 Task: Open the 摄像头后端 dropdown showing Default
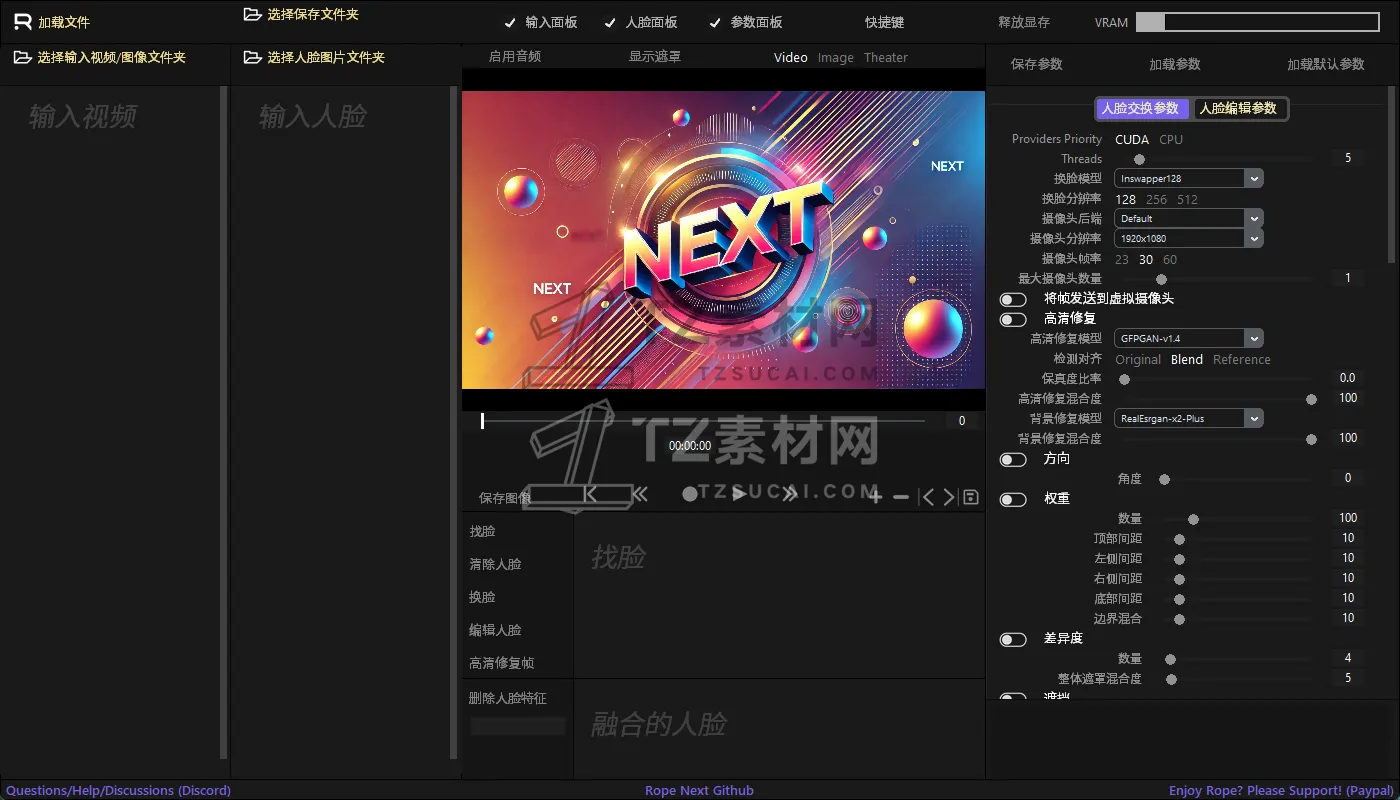click(x=1189, y=218)
